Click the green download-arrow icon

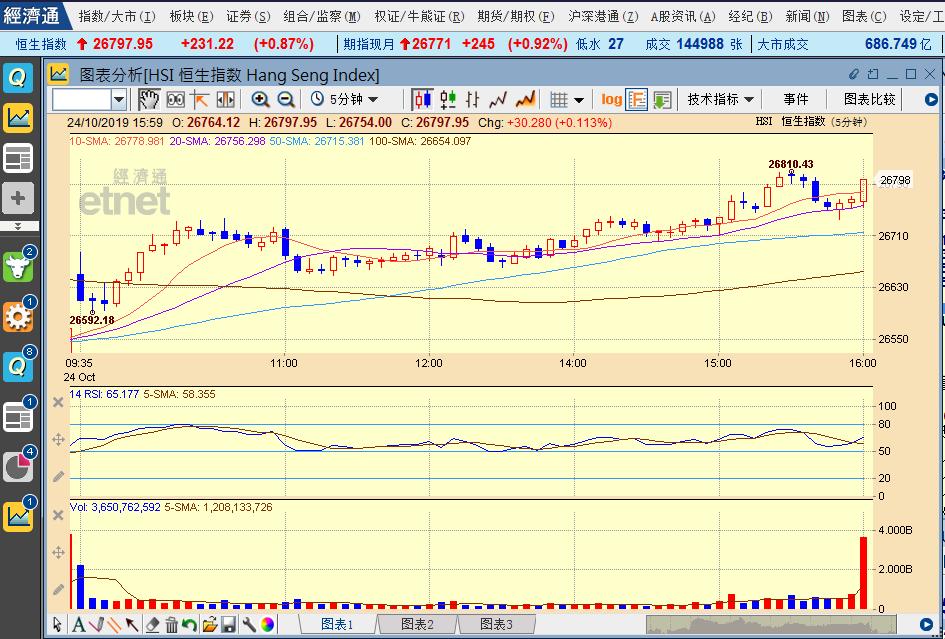[662, 99]
